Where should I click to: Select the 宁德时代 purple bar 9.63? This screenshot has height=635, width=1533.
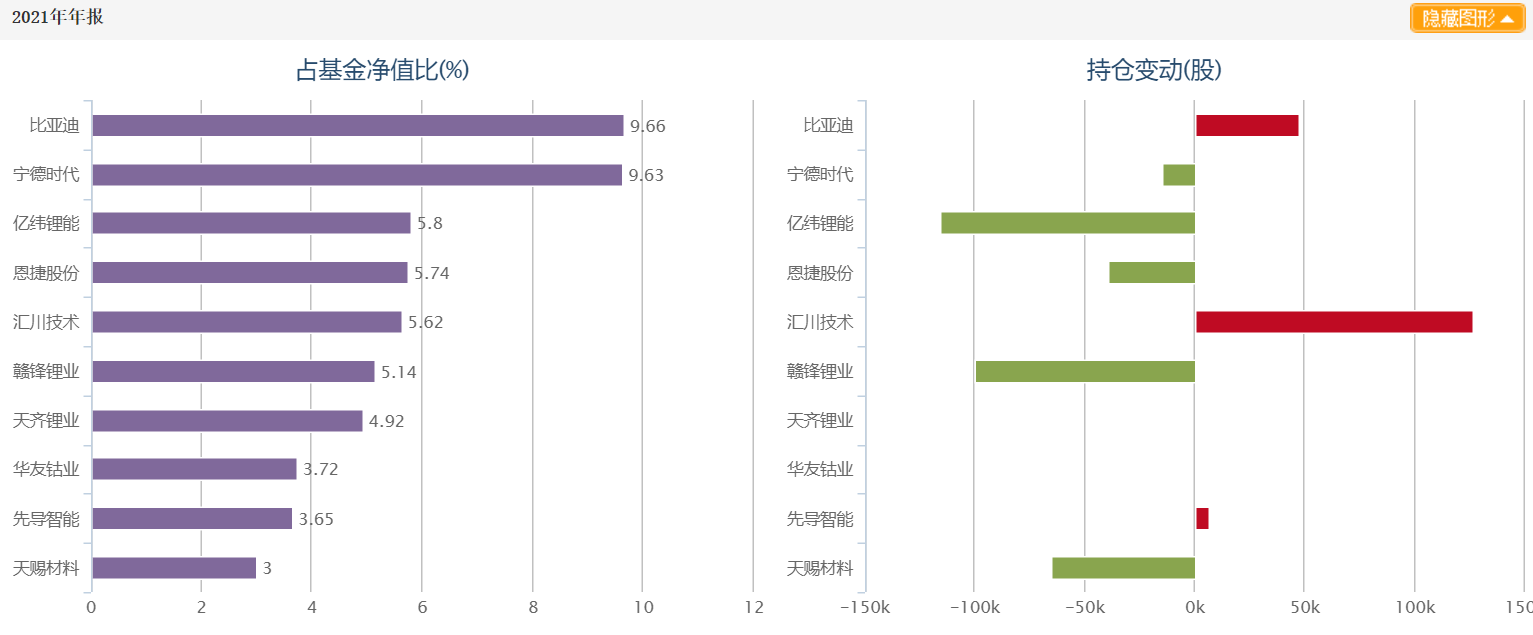(356, 175)
